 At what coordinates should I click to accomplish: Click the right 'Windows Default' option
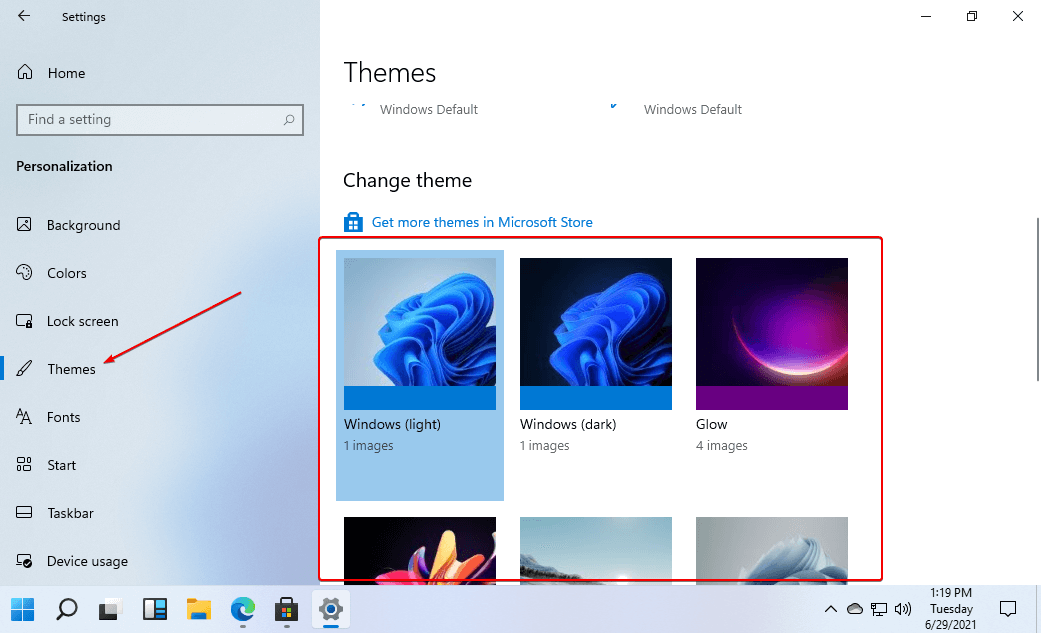click(x=692, y=109)
